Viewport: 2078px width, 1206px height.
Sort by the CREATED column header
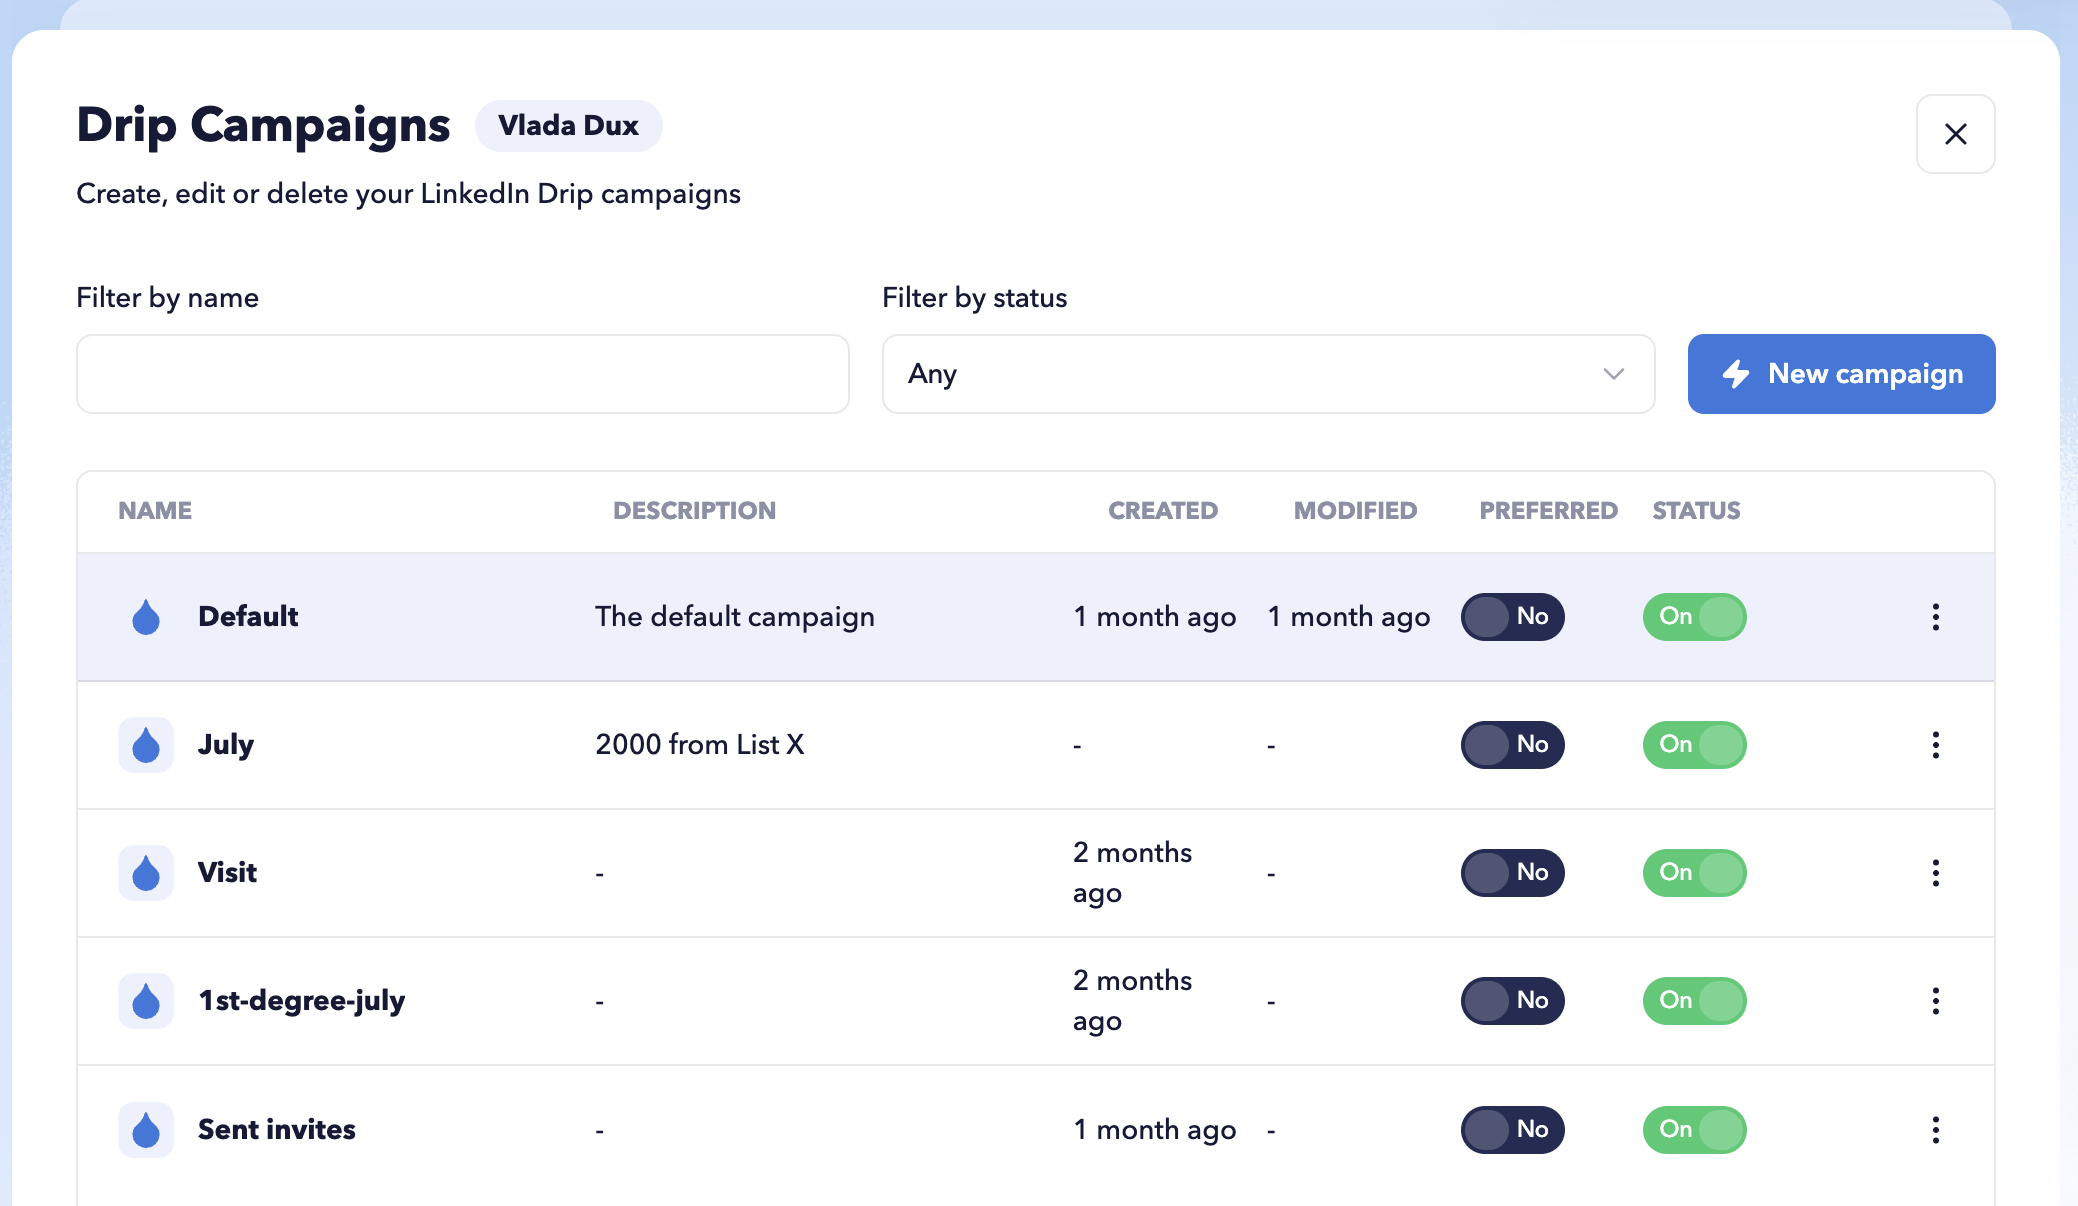pos(1163,511)
